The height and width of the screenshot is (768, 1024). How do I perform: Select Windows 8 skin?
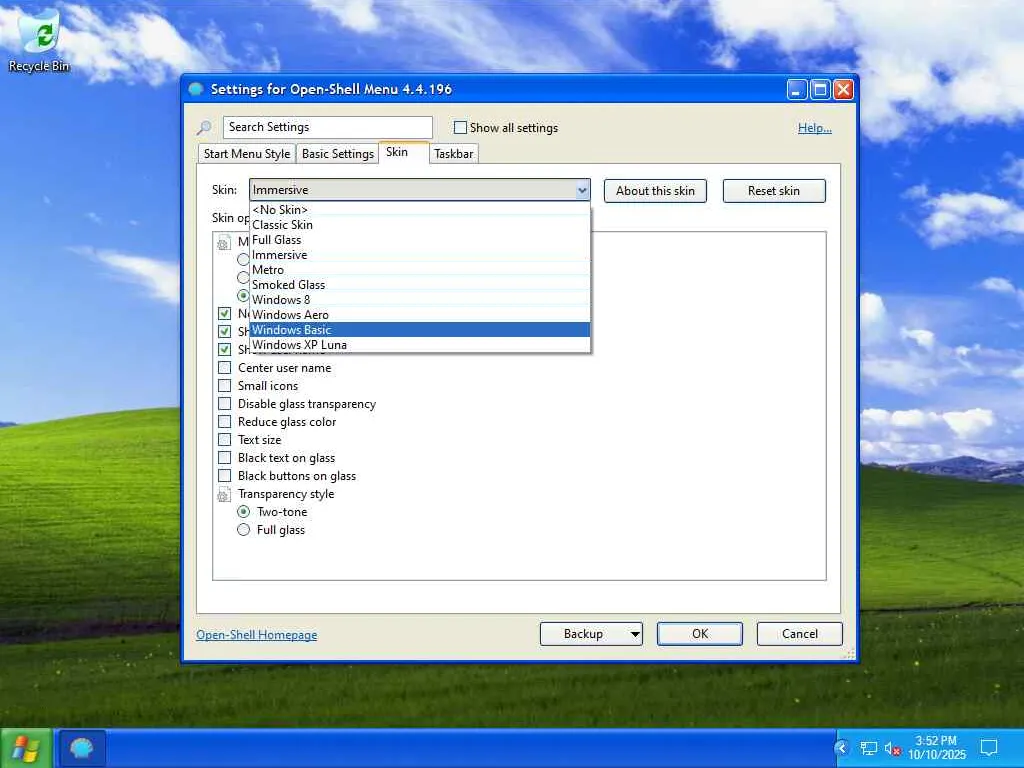420,300
